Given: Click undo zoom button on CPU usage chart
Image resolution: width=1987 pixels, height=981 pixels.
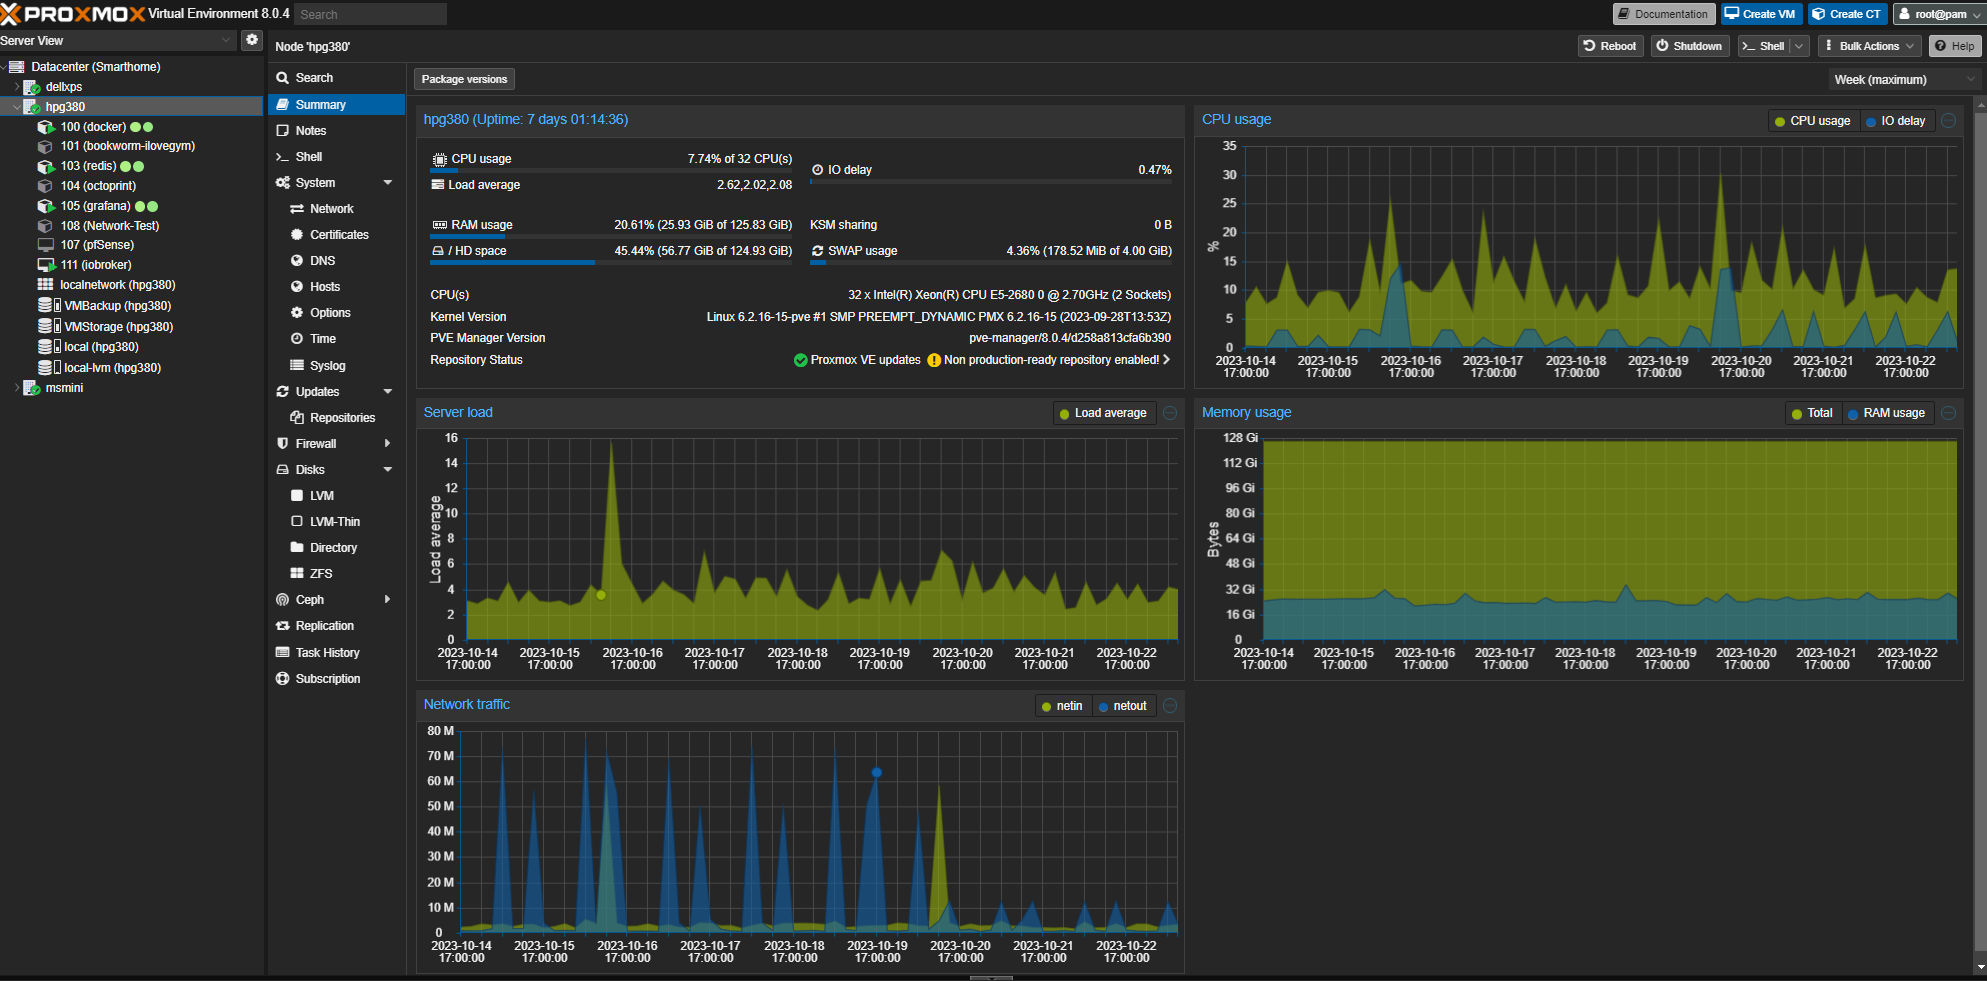Looking at the screenshot, I should pyautogui.click(x=1949, y=121).
